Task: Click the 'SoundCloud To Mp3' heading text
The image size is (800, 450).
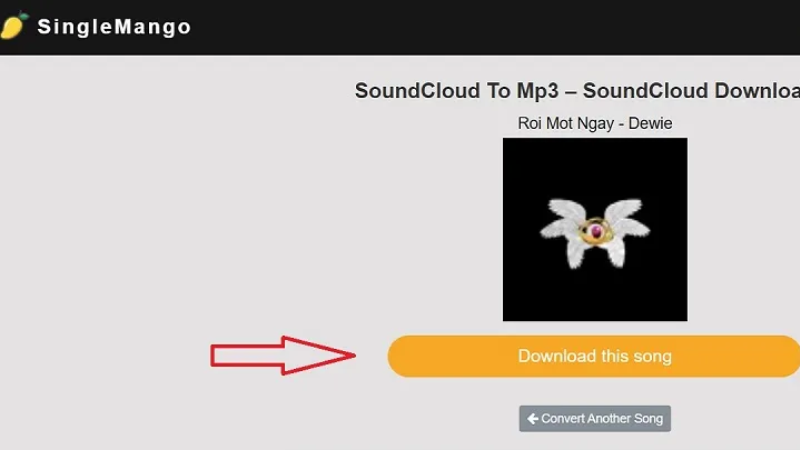Action: click(x=457, y=91)
